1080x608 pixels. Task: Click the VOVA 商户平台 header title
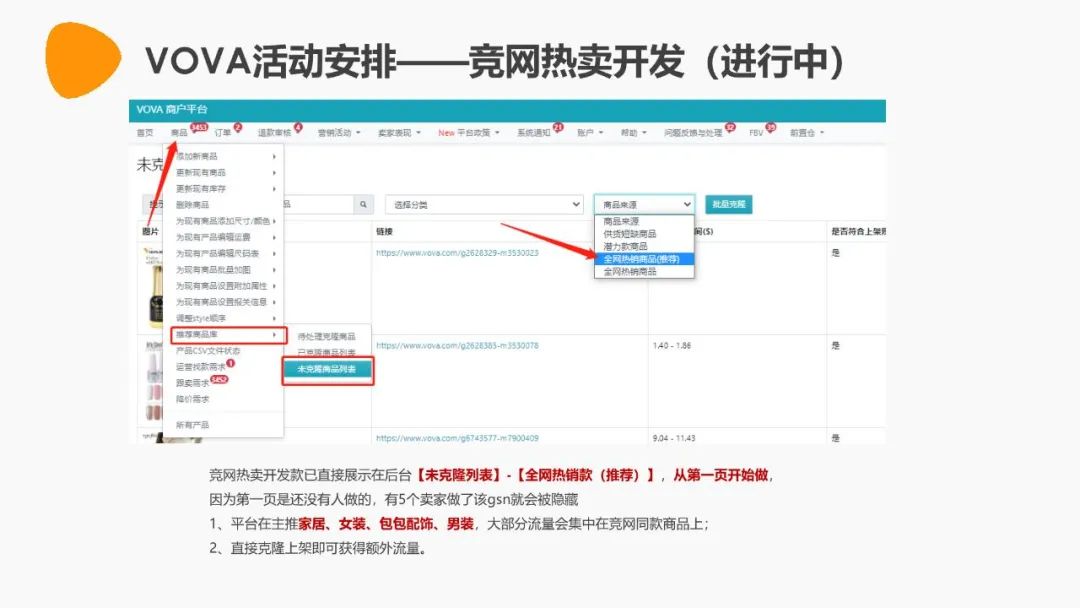point(172,109)
